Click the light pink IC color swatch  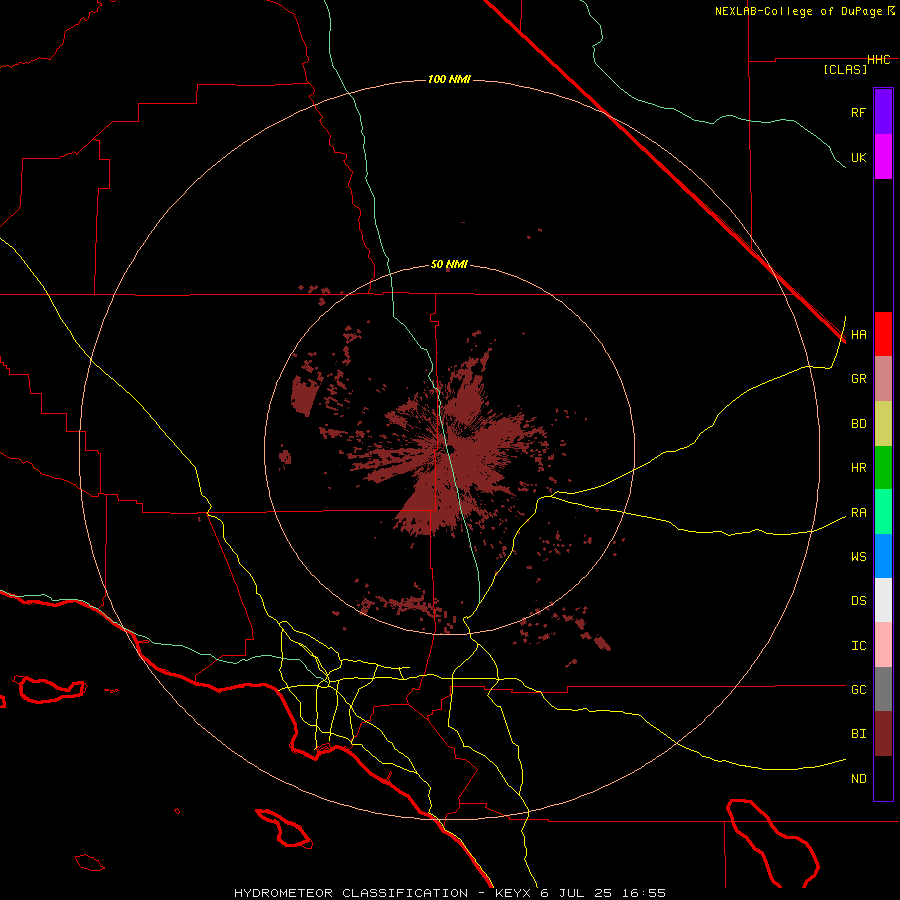[883, 645]
